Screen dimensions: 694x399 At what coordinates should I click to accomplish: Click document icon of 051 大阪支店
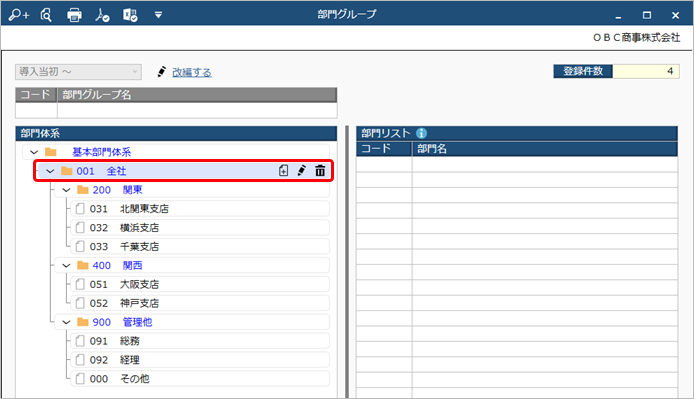click(80, 284)
